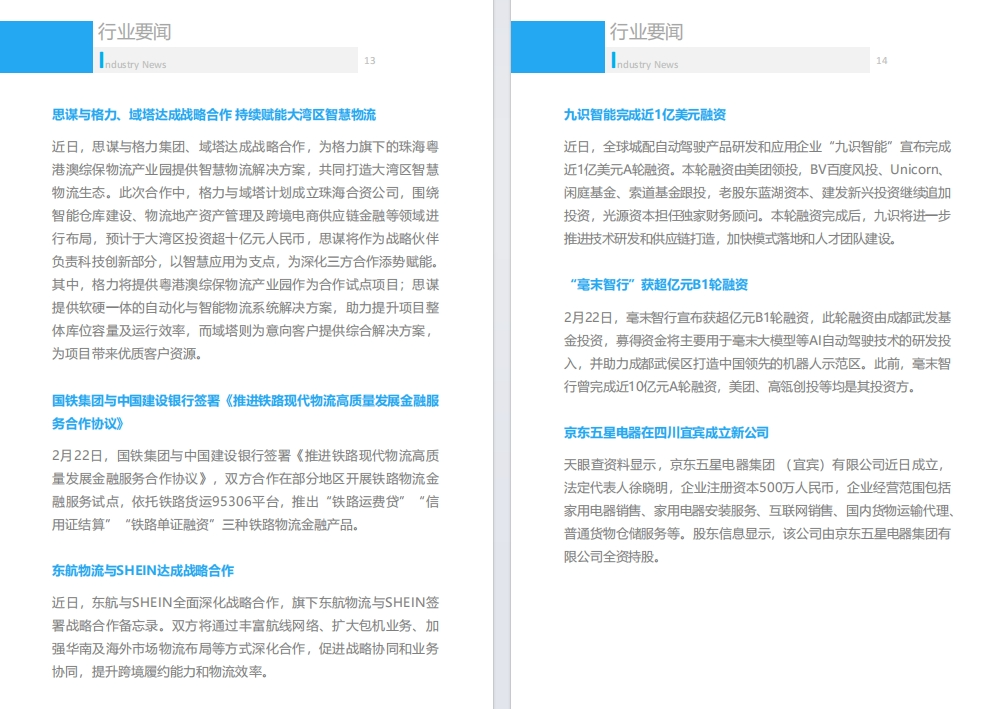The height and width of the screenshot is (709, 1005).
Task: Click the headline "毫末智行"获超亿元B1轮融资
Action: [x=657, y=285]
